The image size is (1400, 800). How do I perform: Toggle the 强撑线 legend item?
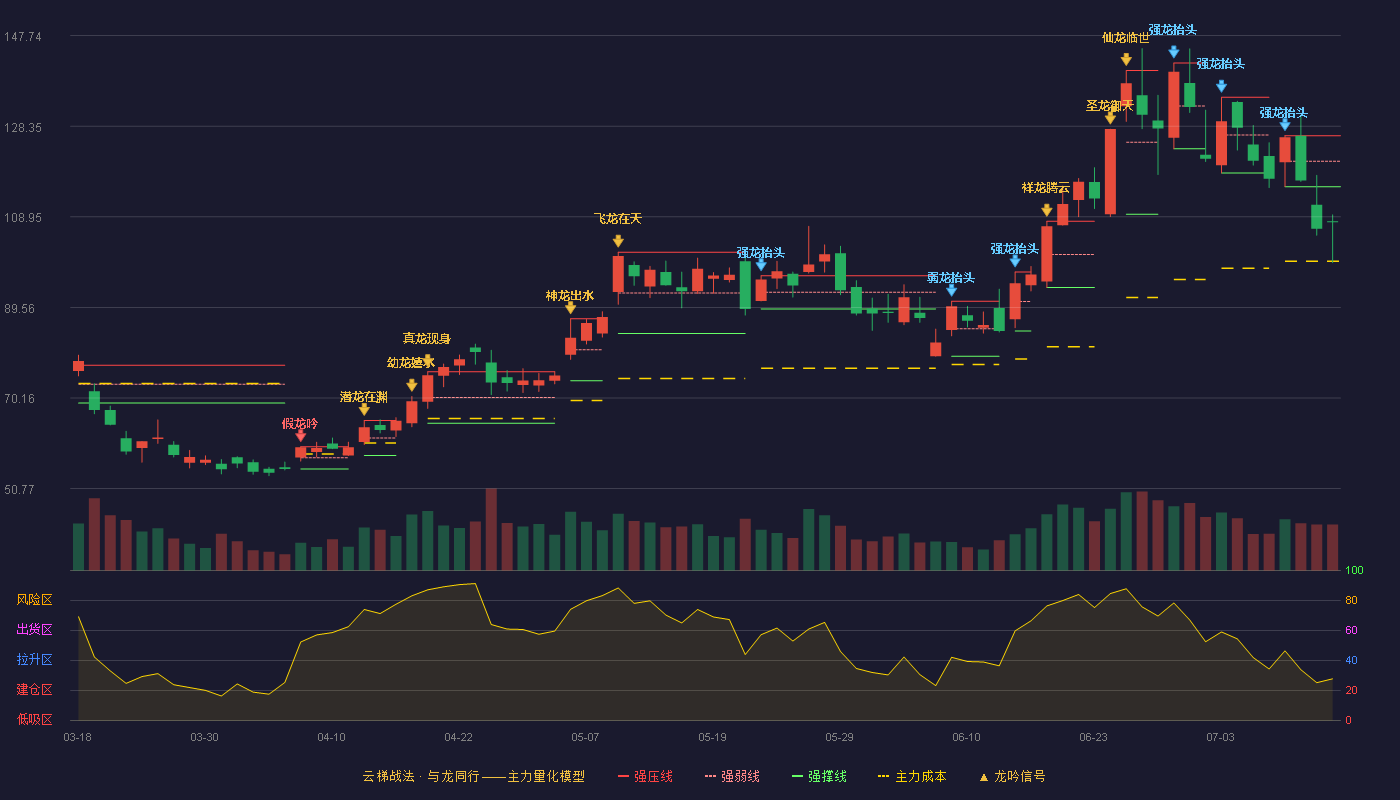click(x=819, y=776)
